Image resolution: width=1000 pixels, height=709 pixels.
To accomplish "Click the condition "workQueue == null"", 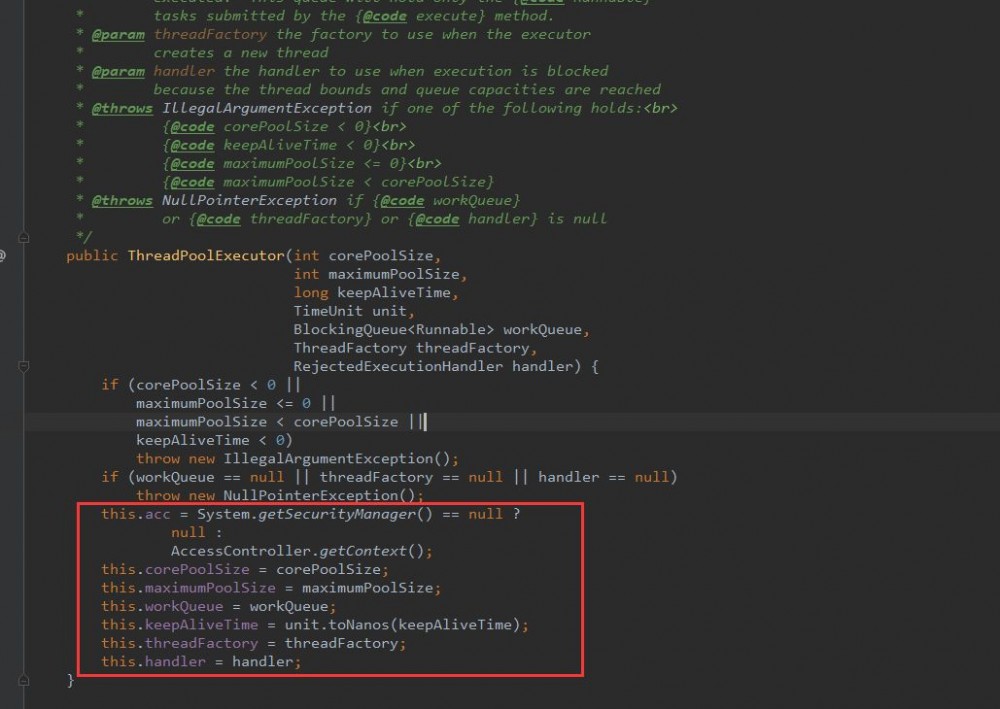I will pyautogui.click(x=210, y=478).
